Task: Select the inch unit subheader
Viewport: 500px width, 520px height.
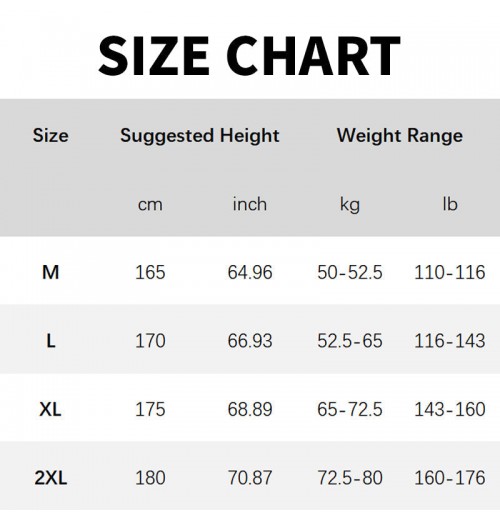Action: 250,204
